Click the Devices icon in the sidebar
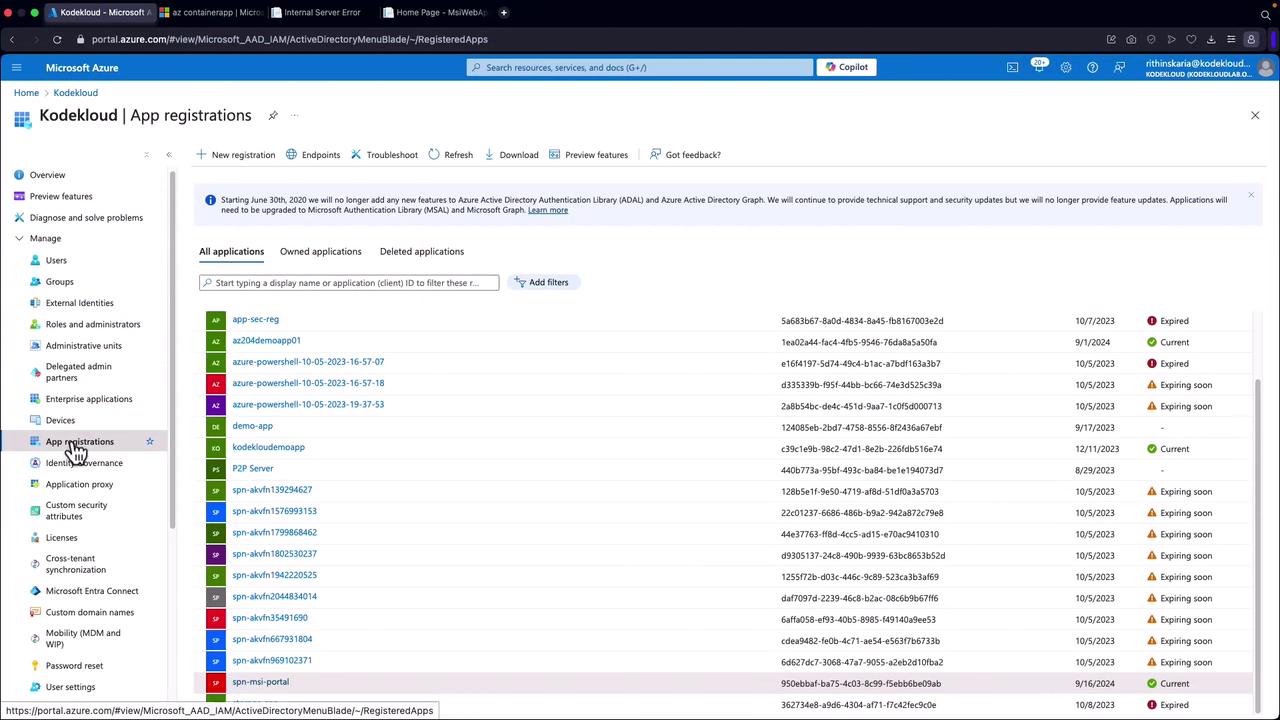 coord(35,420)
